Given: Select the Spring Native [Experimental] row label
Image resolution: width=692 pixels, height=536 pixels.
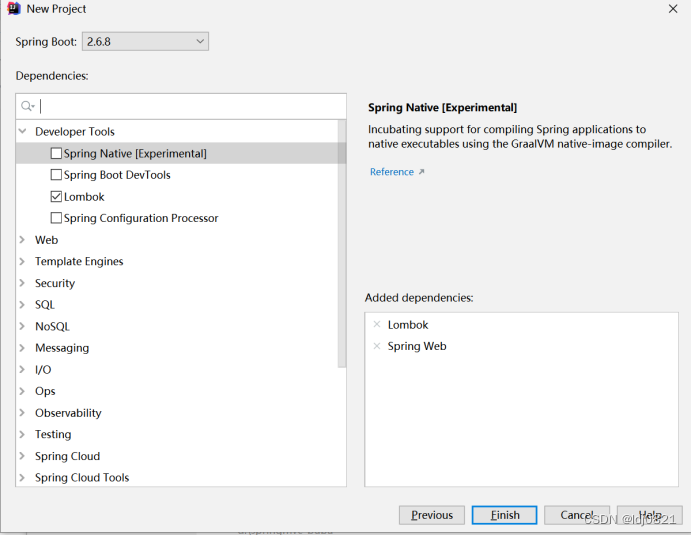Looking at the screenshot, I should 135,153.
